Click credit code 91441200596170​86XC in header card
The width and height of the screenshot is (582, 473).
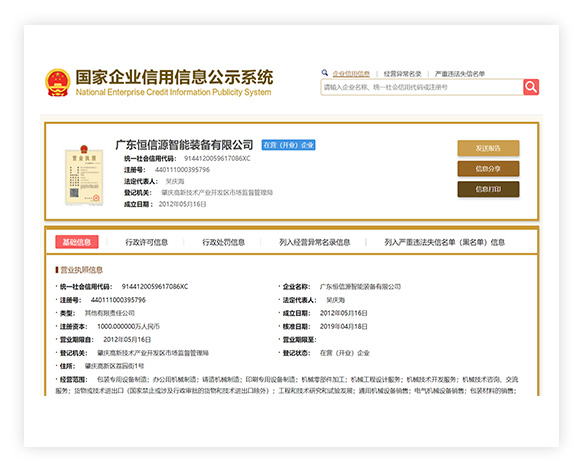pyautogui.click(x=217, y=159)
